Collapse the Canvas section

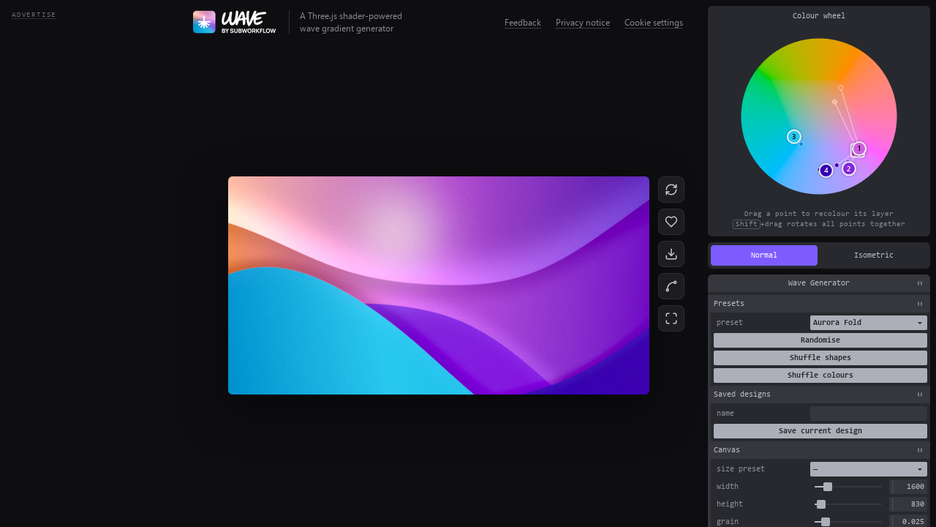(x=919, y=450)
